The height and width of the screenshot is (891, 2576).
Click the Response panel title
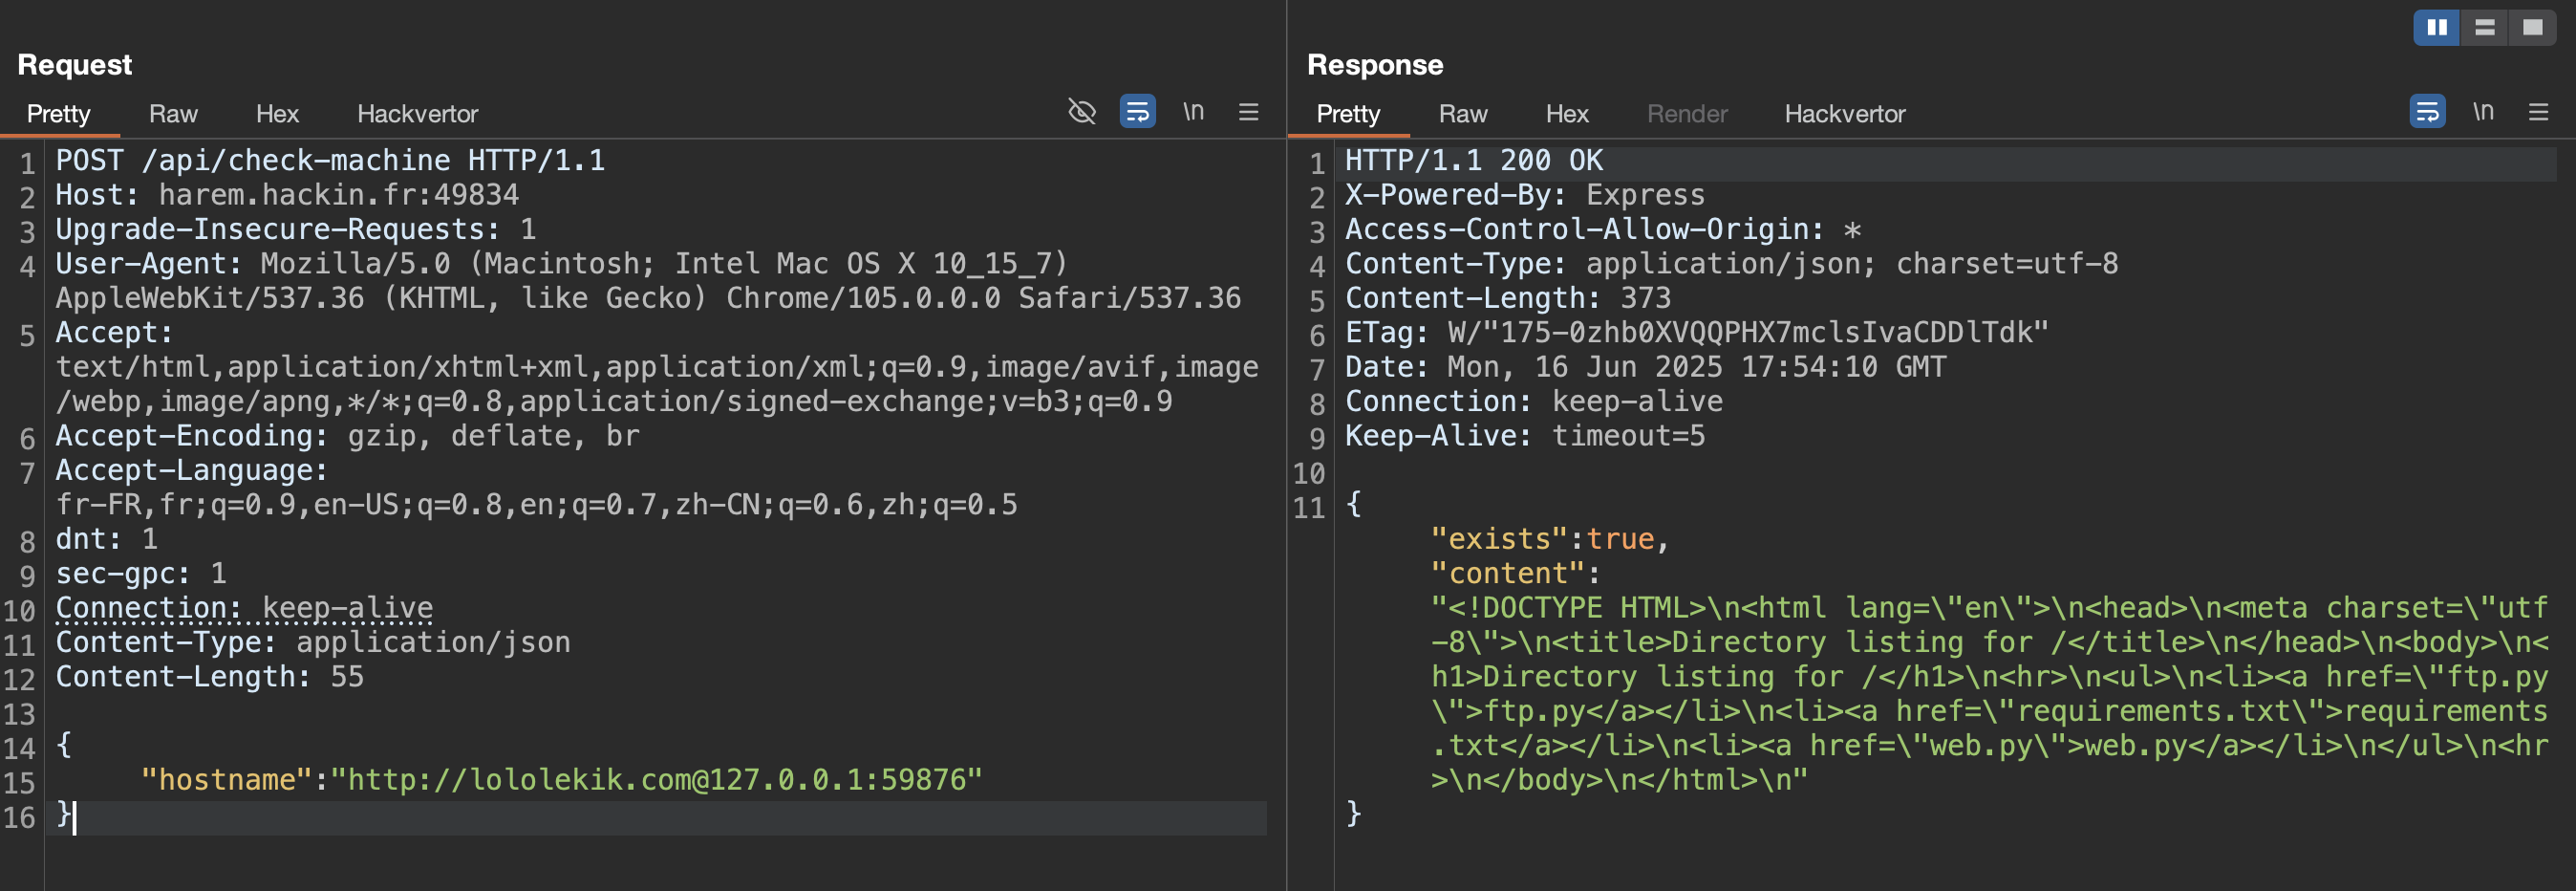click(1375, 65)
